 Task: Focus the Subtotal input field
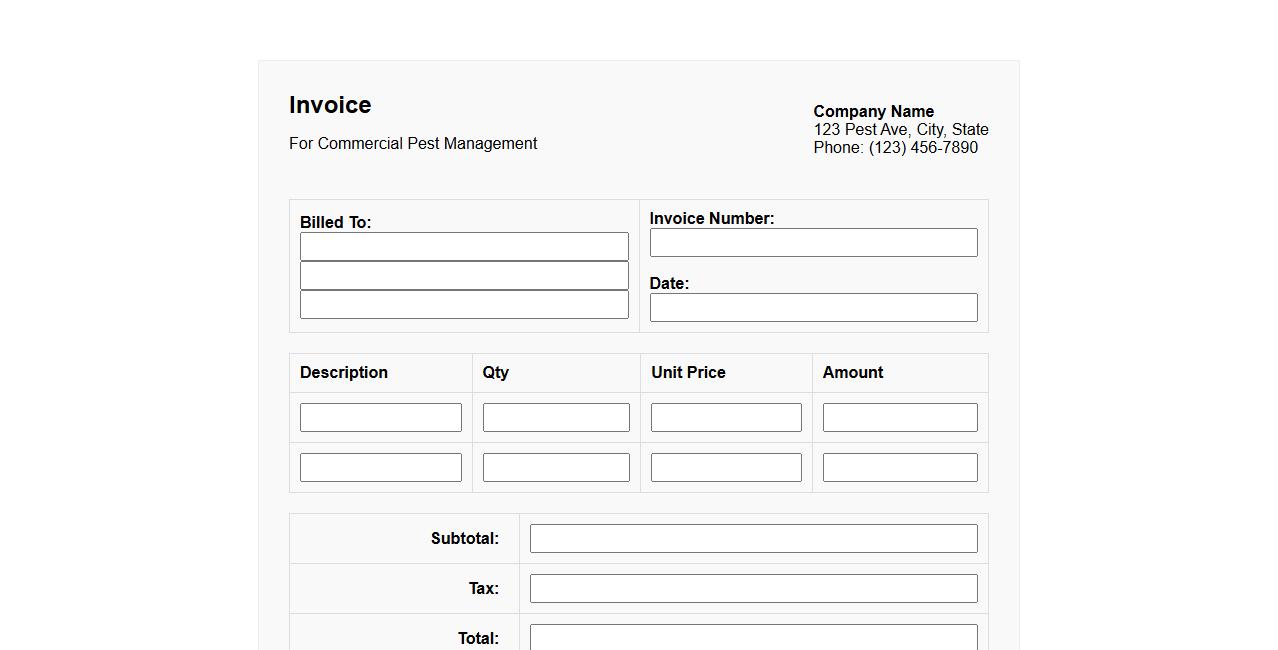pyautogui.click(x=753, y=538)
